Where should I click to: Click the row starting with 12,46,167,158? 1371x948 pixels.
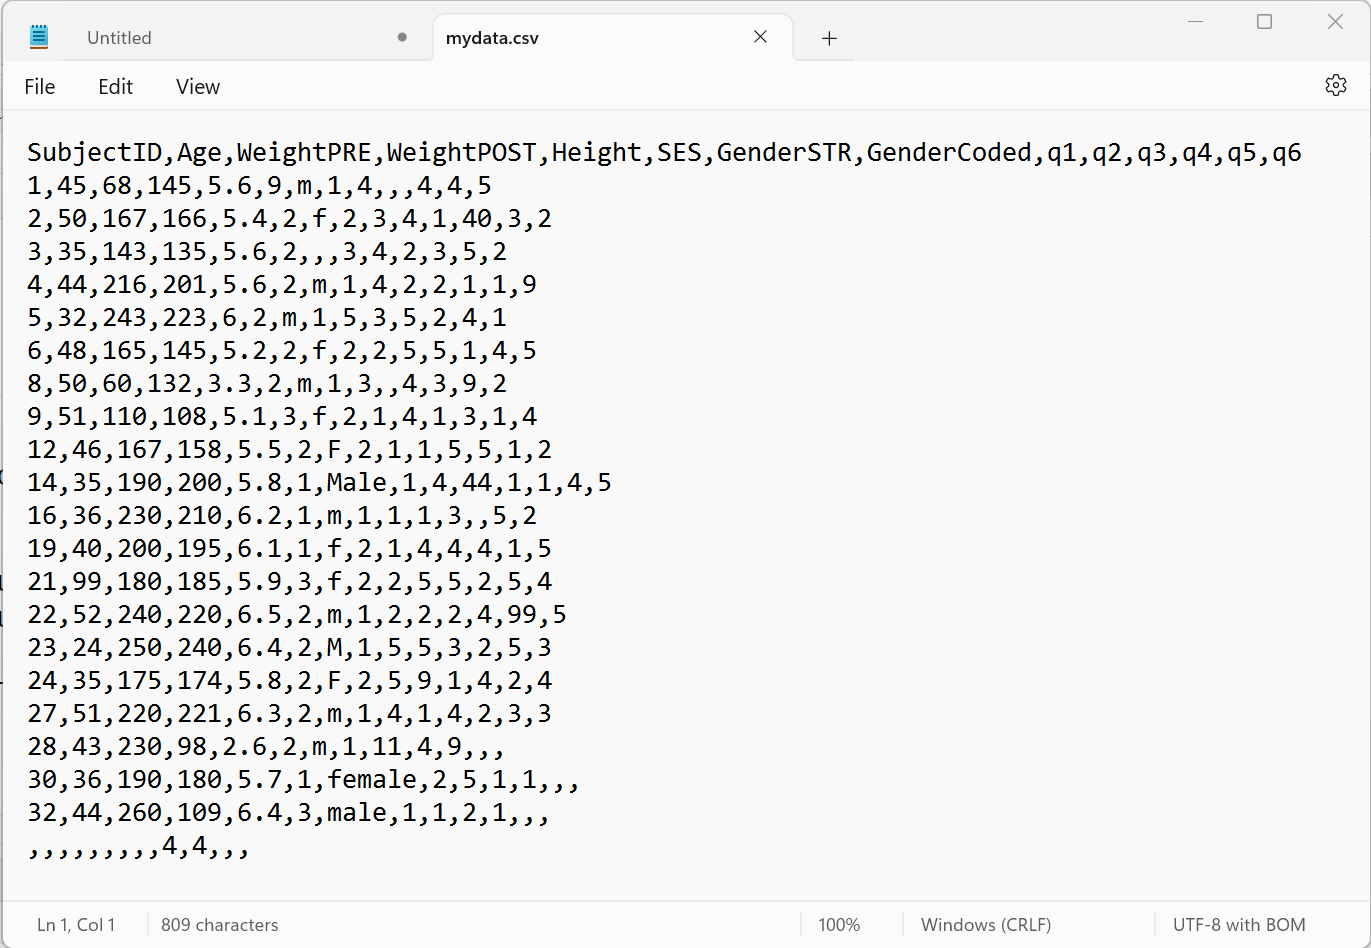290,450
